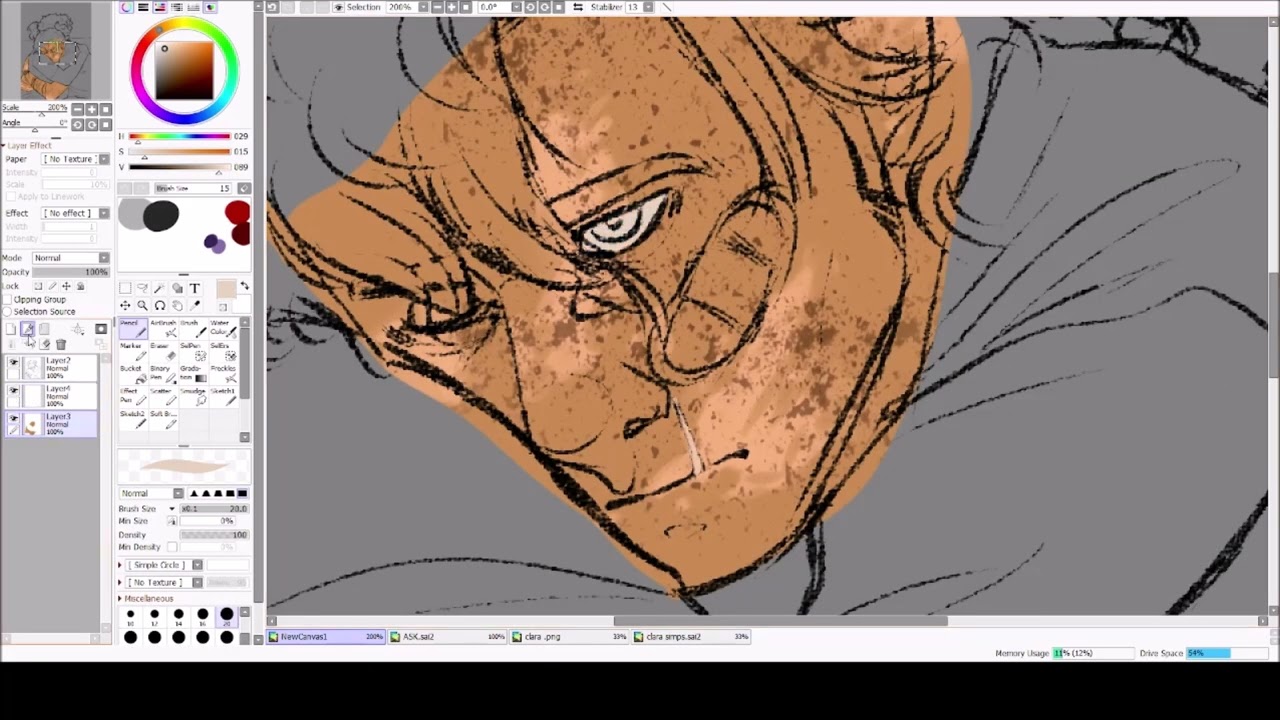This screenshot has width=1280, height=720.
Task: Select the Bucket fill tool
Action: [x=133, y=375]
